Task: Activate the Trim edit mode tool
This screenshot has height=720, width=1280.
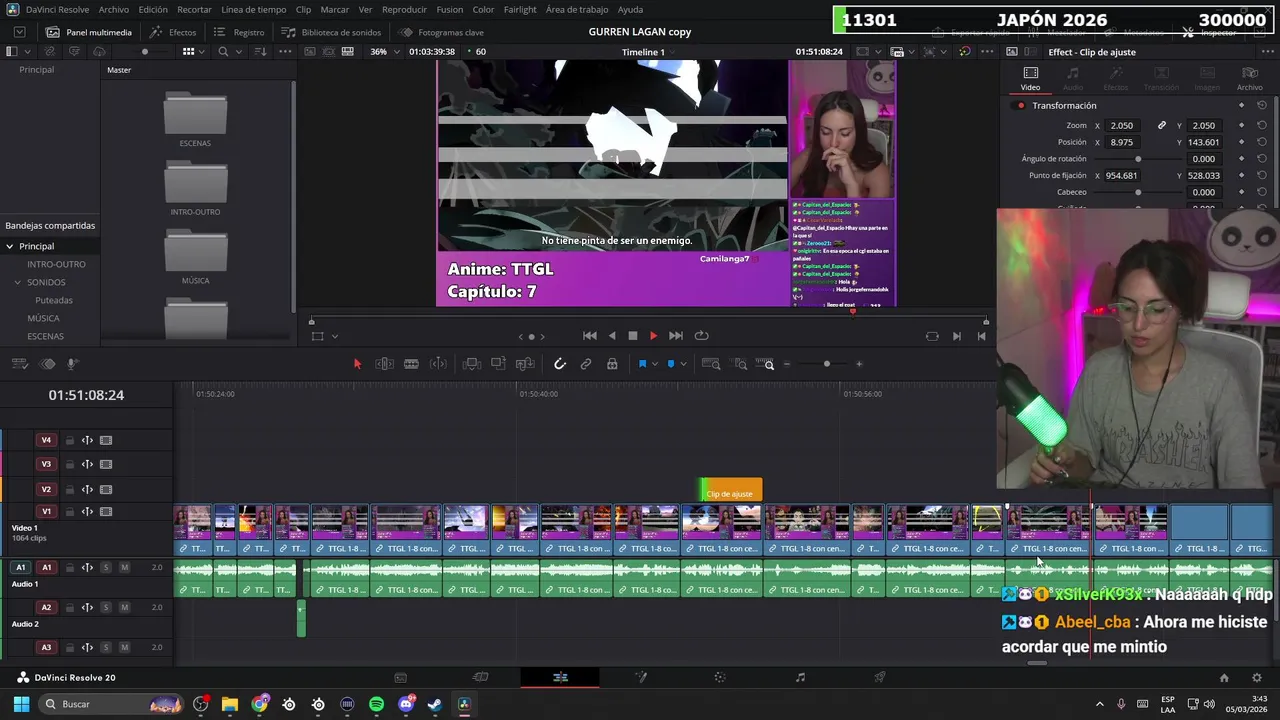Action: coord(384,364)
